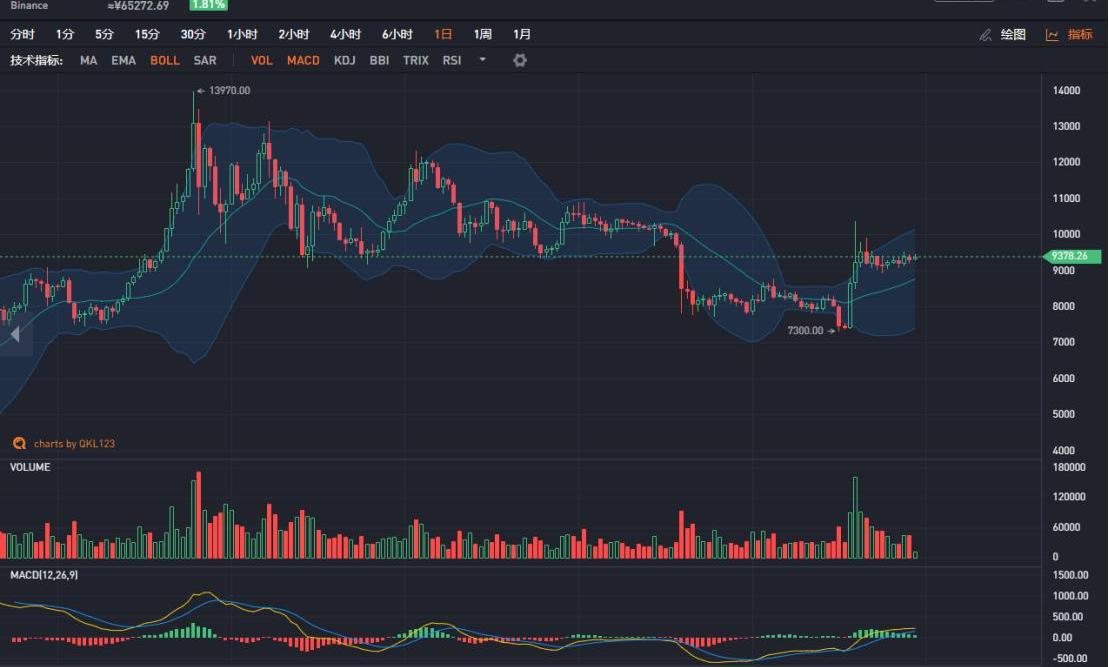Click the QKL123 logo icon
The image size is (1109, 667).
coord(19,443)
